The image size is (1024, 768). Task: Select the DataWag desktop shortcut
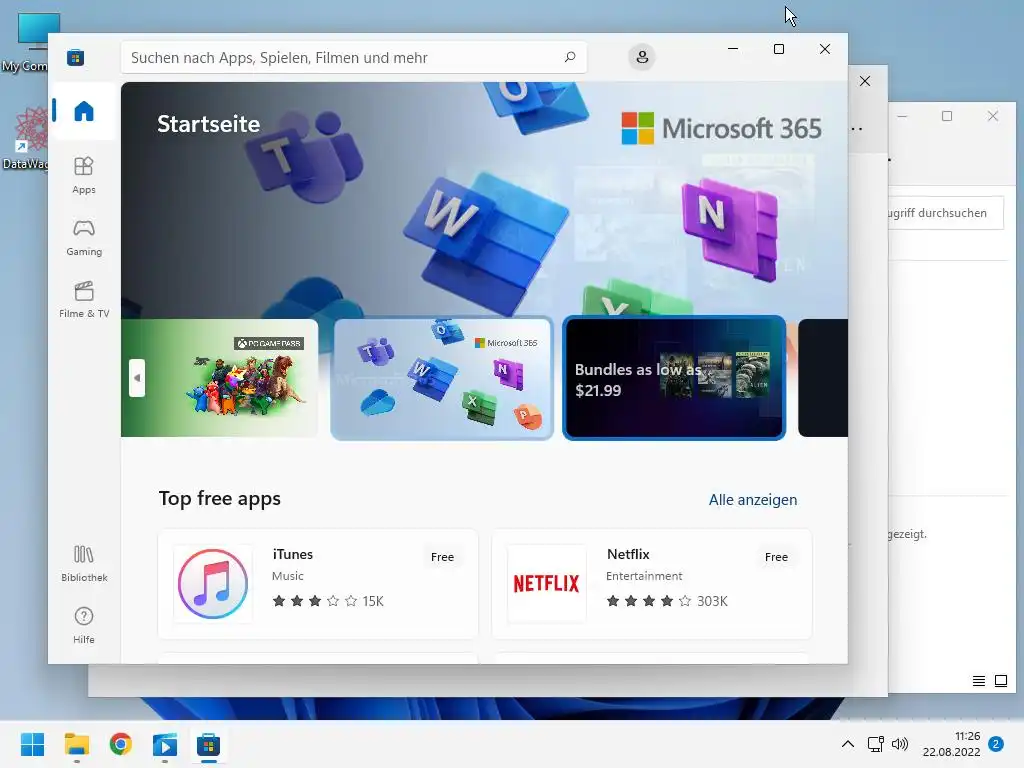click(x=26, y=140)
